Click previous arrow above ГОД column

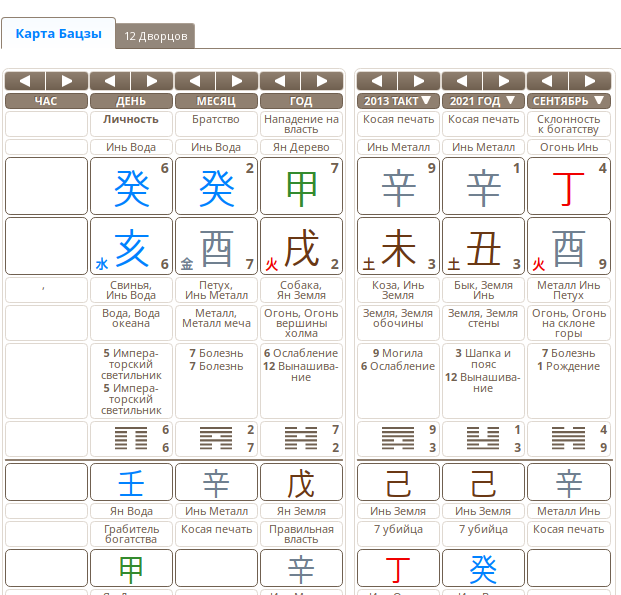(x=280, y=81)
